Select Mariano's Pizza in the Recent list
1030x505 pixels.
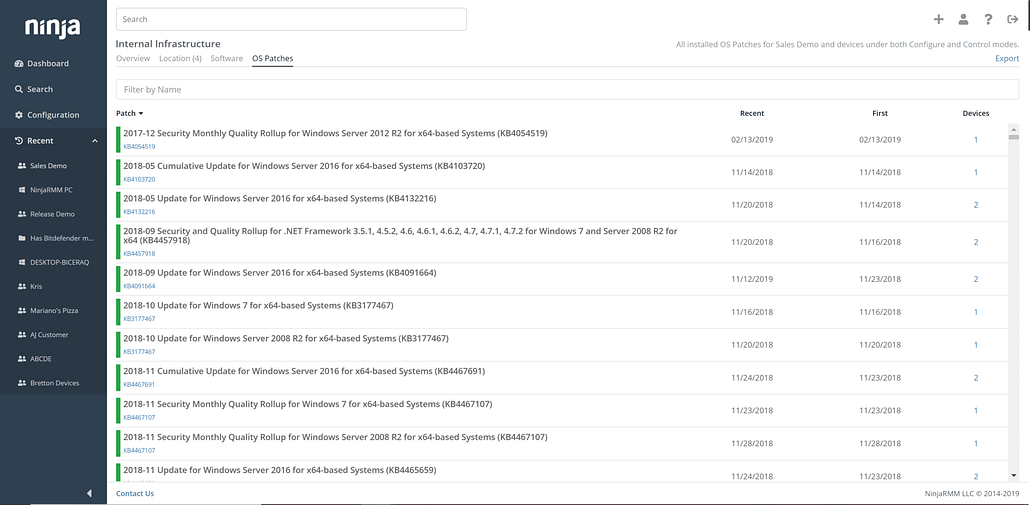coord(54,311)
